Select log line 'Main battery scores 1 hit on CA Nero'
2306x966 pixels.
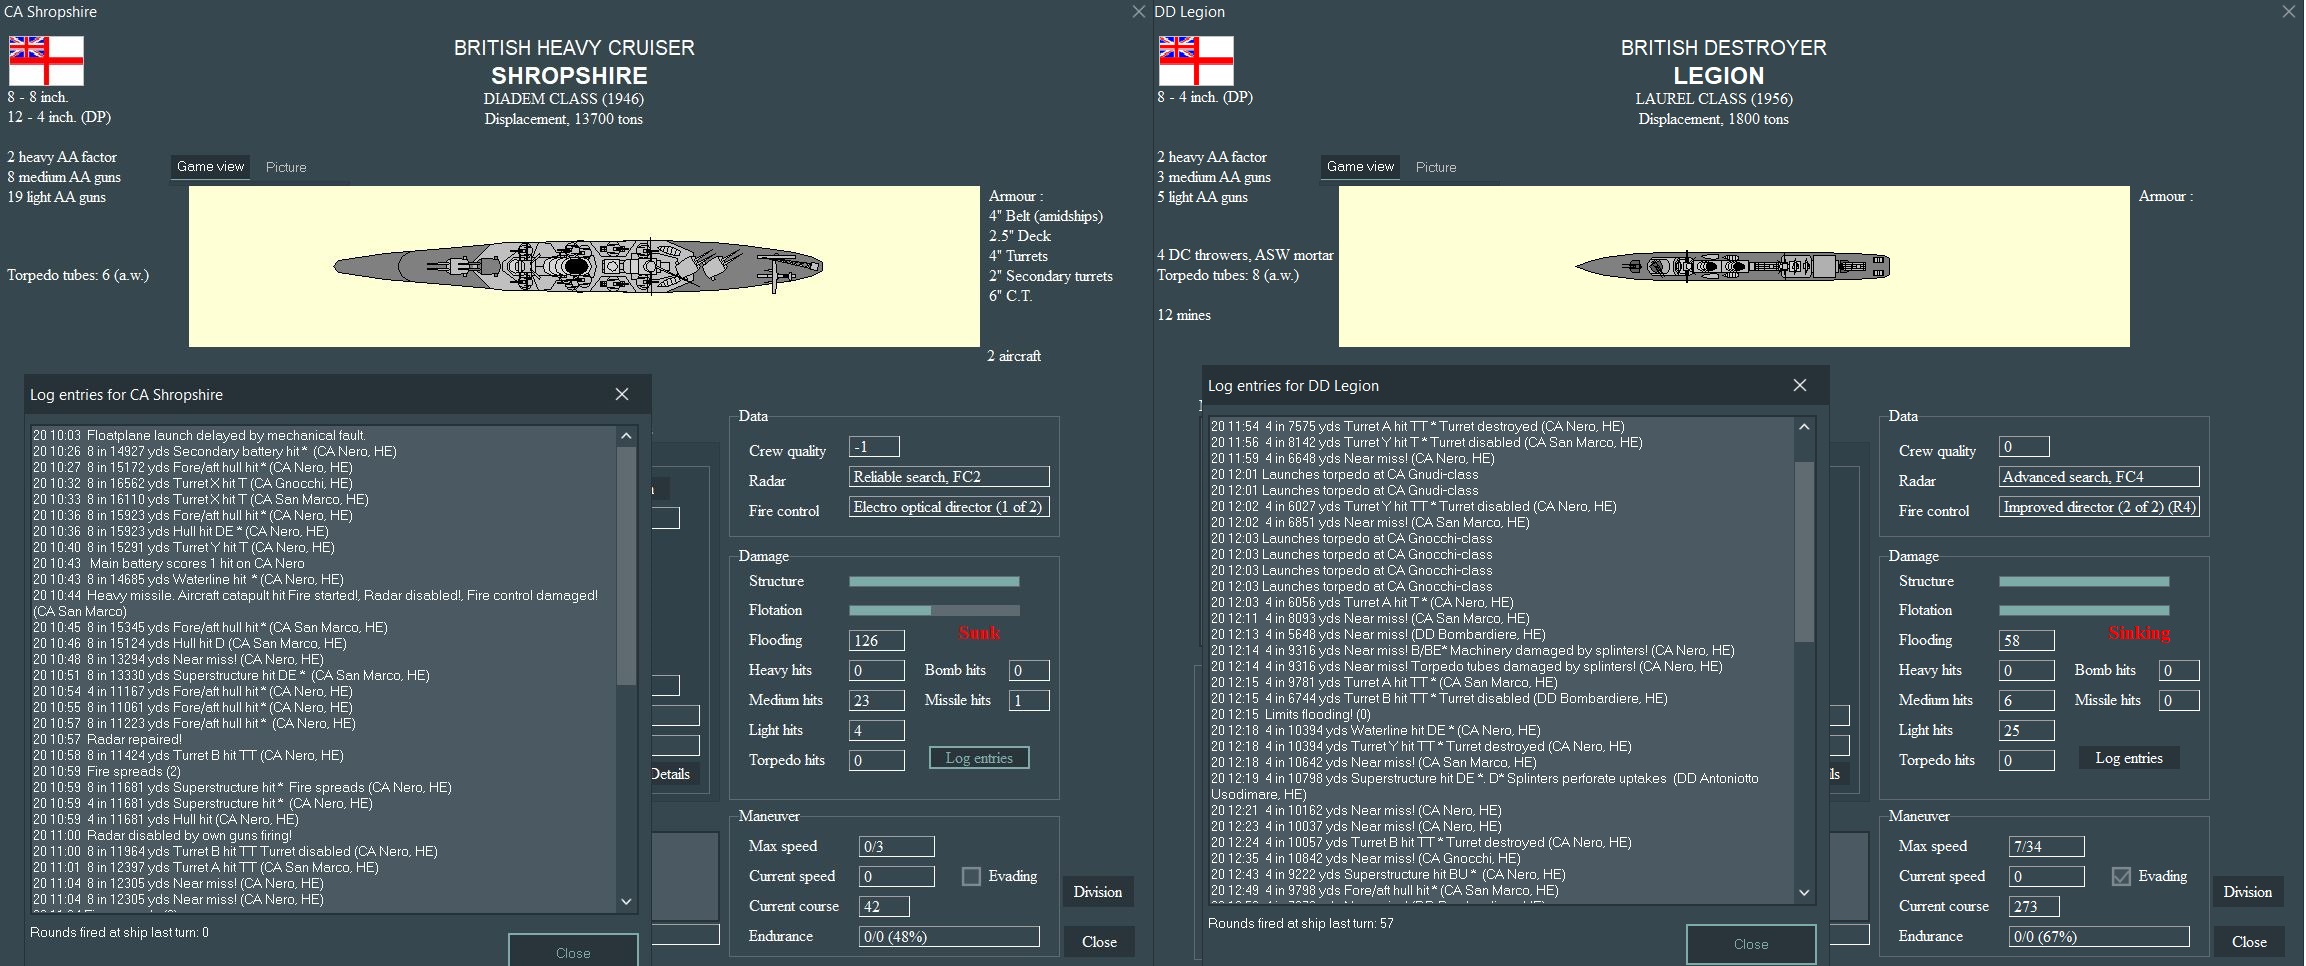168,563
